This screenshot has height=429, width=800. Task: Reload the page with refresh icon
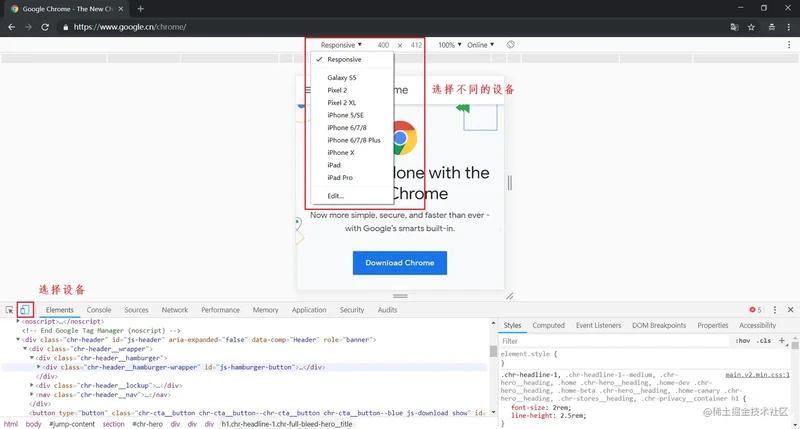(45, 27)
